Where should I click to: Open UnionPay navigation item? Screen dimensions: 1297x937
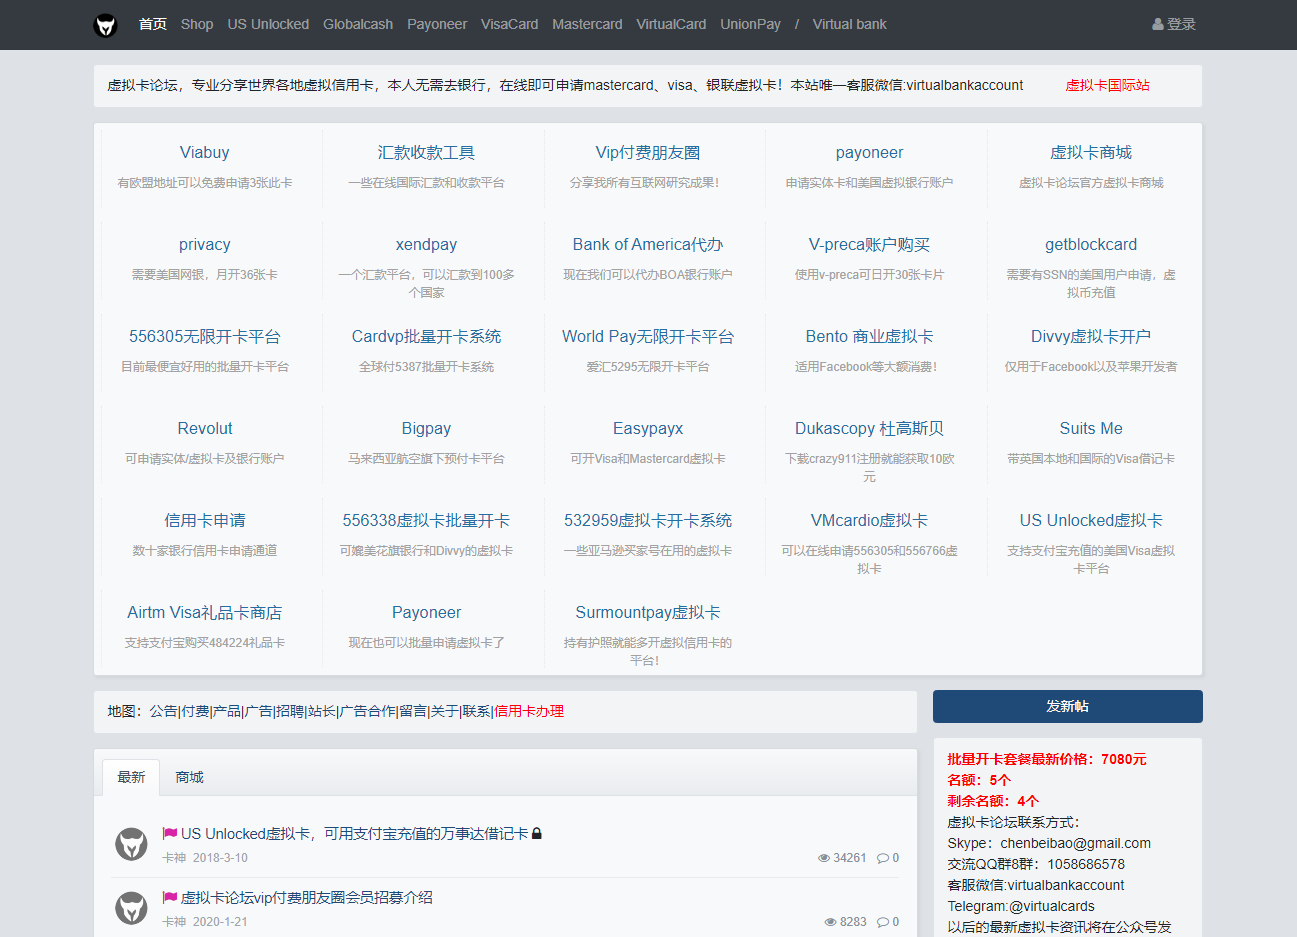(750, 24)
